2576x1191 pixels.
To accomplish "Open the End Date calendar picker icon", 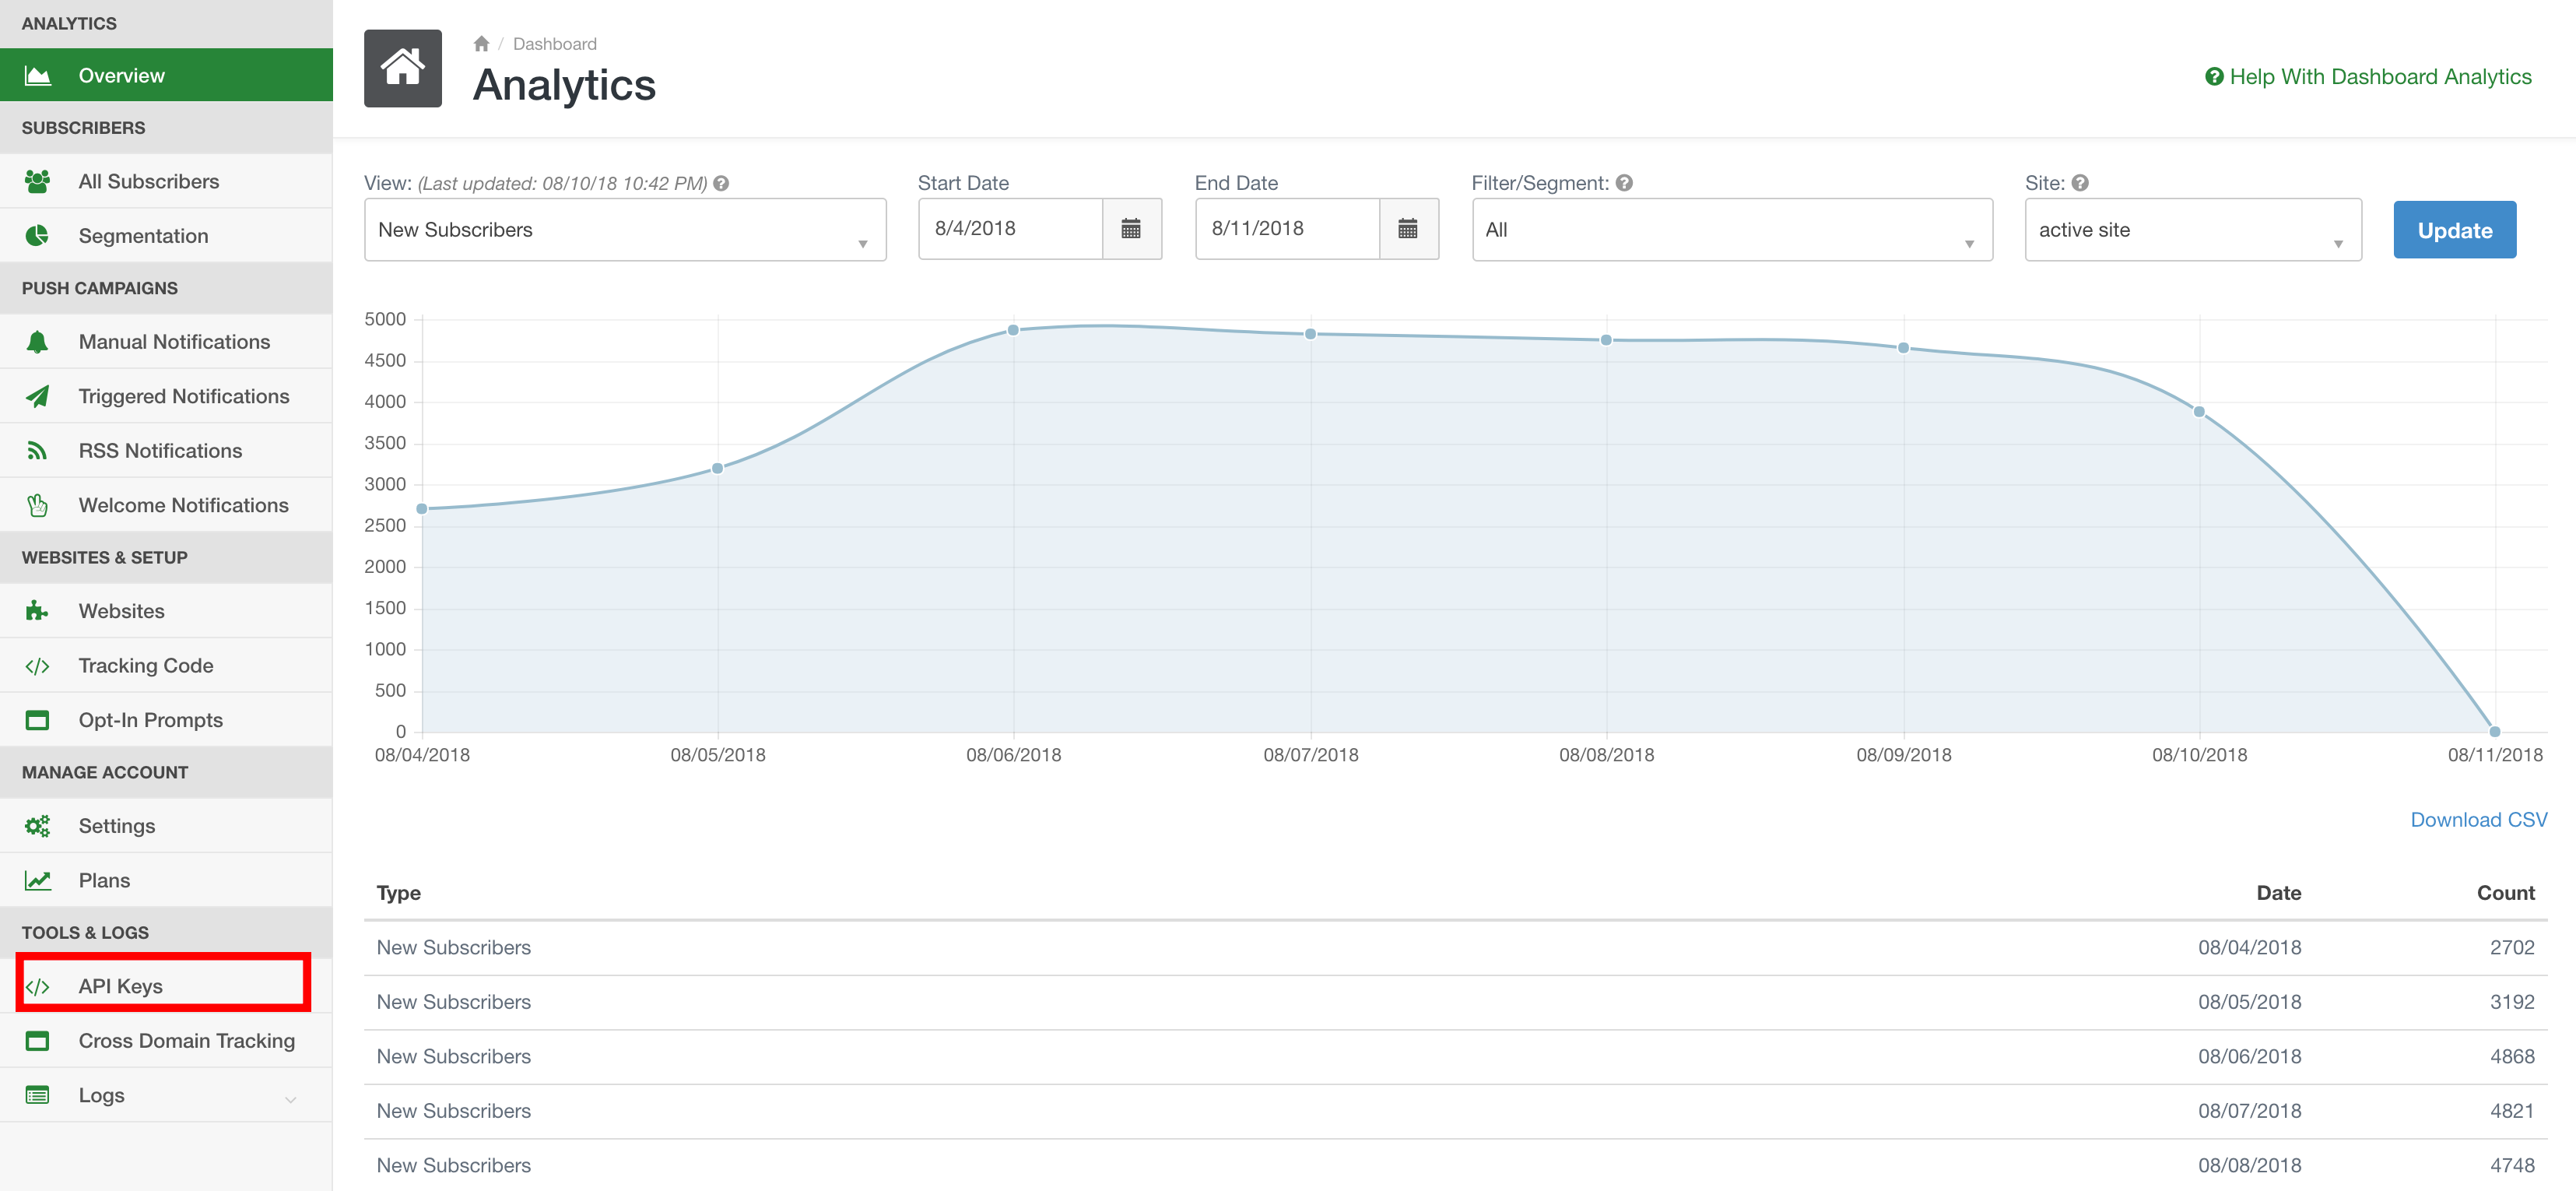I will click(1407, 229).
